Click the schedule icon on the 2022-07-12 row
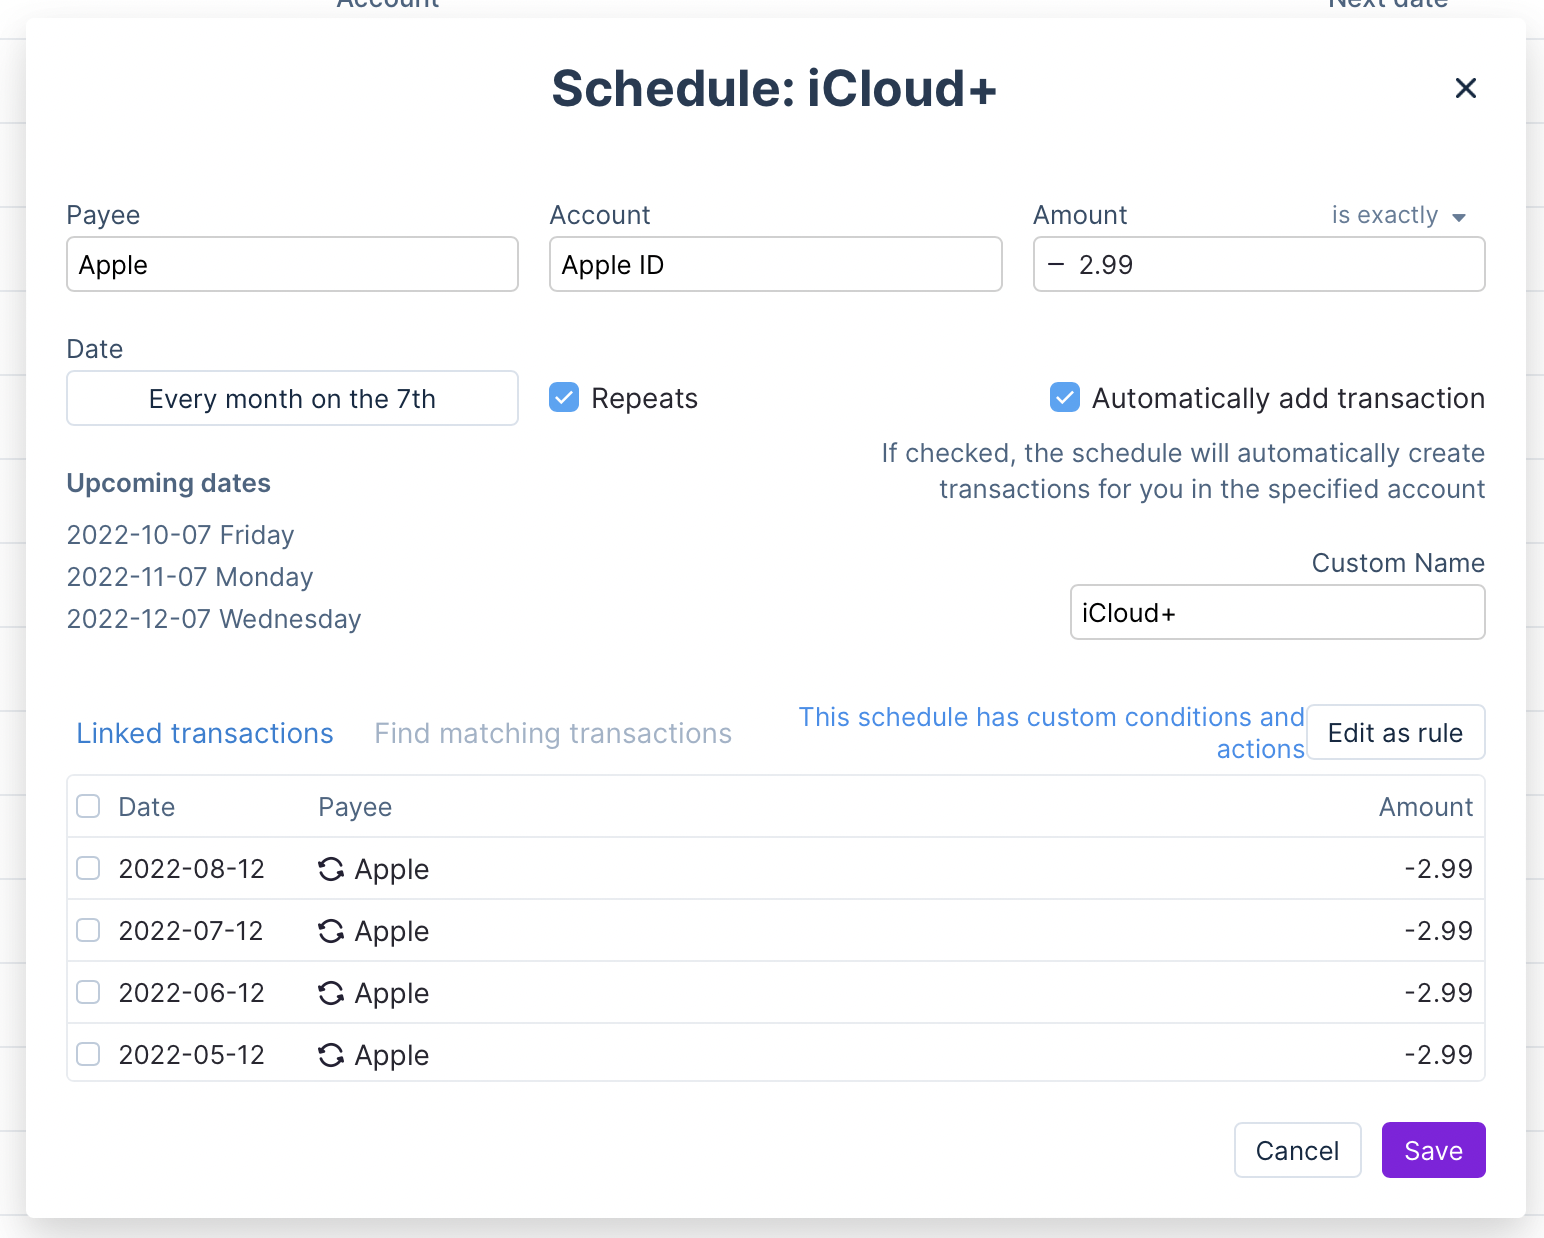The width and height of the screenshot is (1544, 1238). (331, 931)
